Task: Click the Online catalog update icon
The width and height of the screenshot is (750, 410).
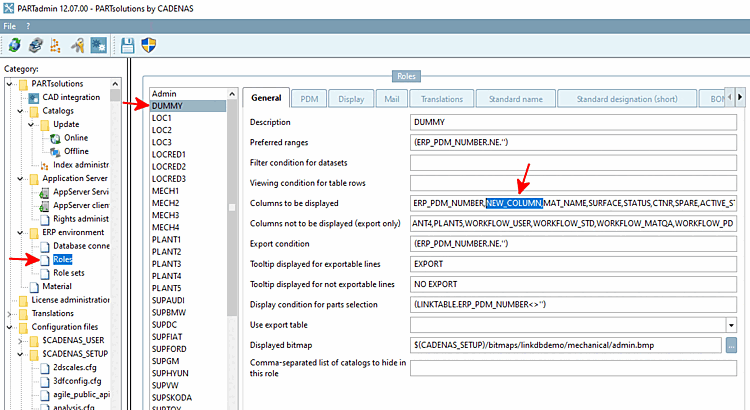Action: 55,138
